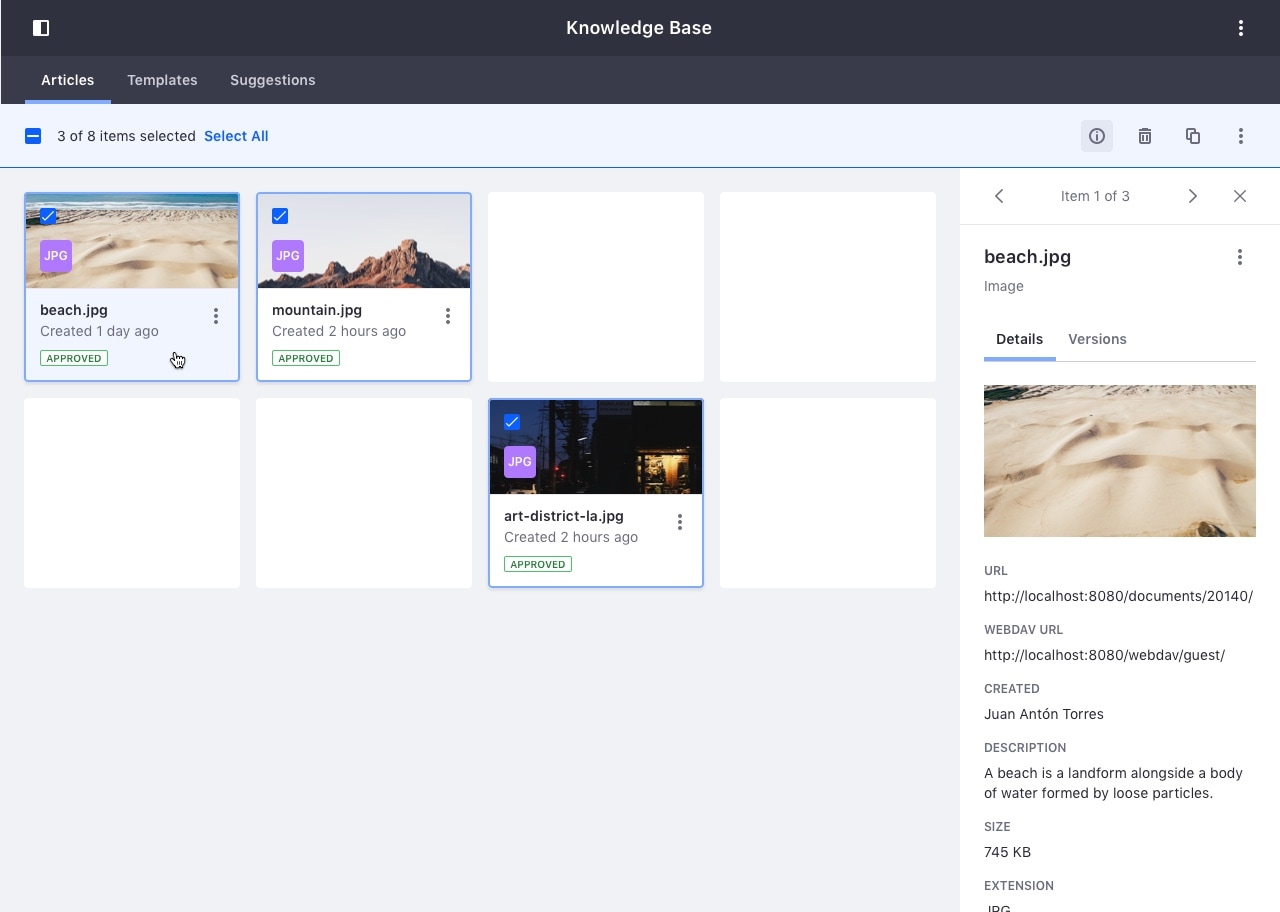Screen dimensions: 1280x912
Task: Toggle the bulk selection checkbox in toolbar
Action: click(33, 136)
